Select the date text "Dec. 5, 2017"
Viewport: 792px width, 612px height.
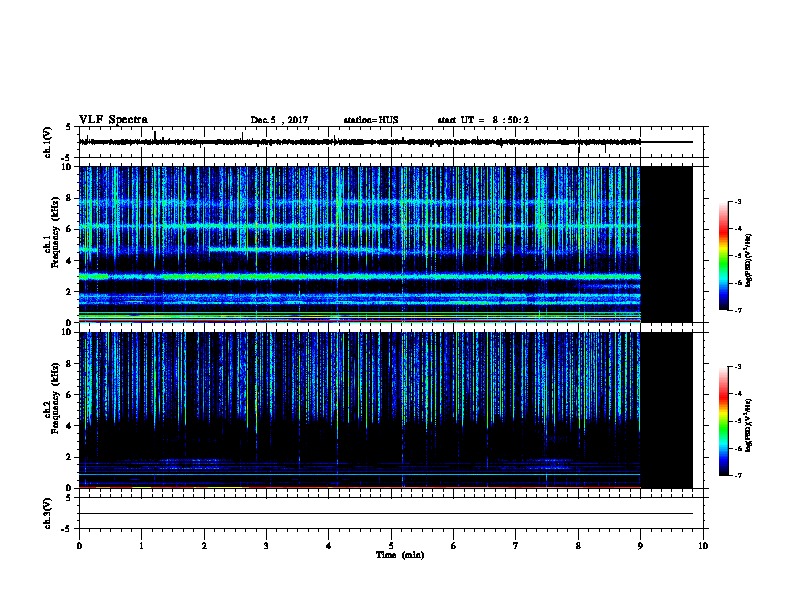[279, 120]
